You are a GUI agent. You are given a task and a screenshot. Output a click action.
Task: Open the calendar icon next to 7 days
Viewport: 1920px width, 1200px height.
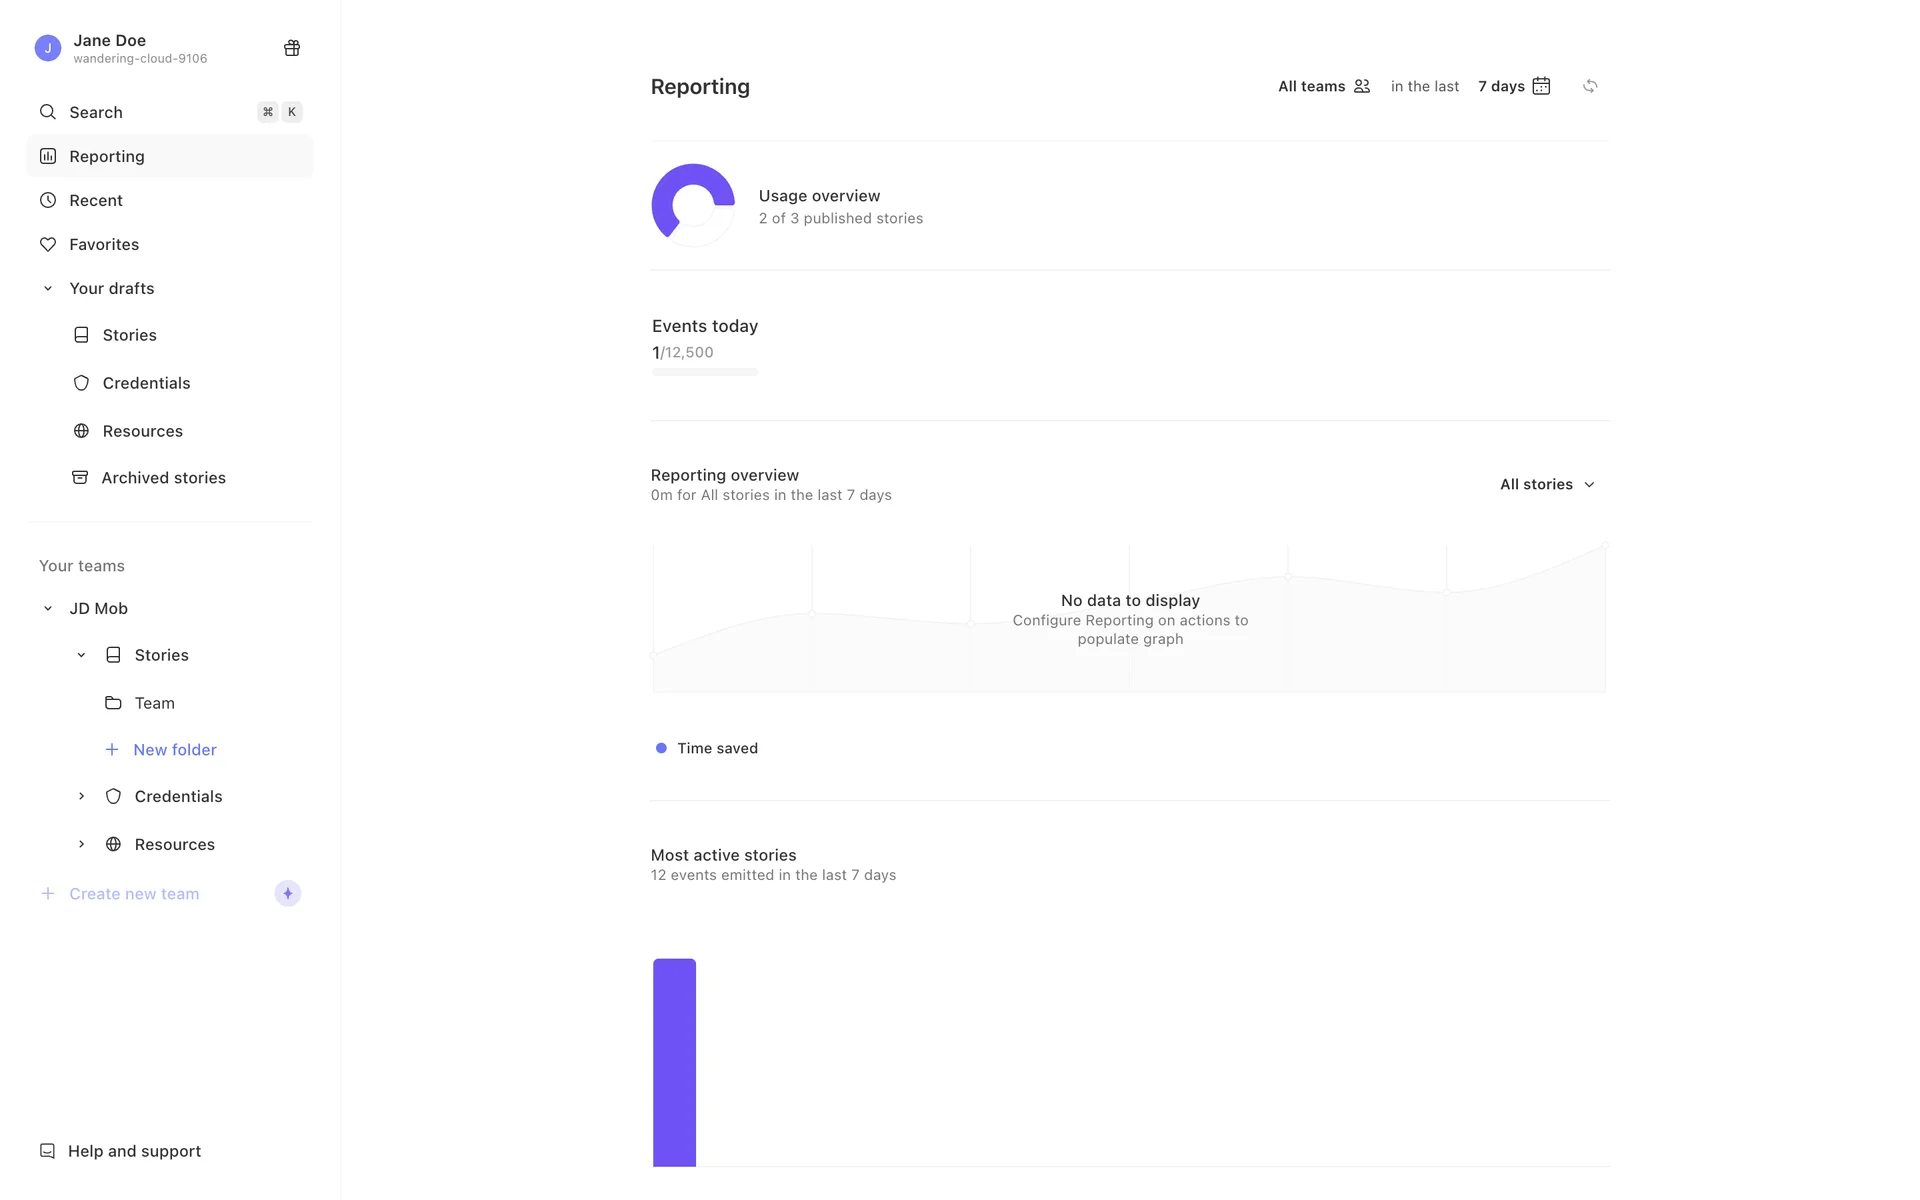tap(1541, 86)
